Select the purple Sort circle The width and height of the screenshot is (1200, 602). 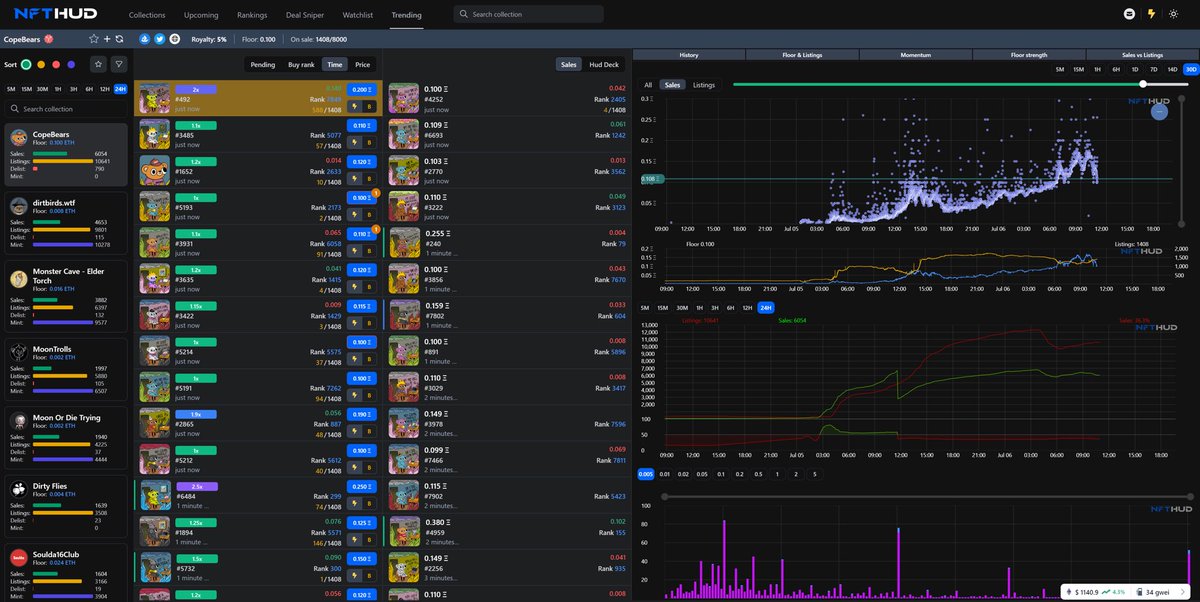71,64
